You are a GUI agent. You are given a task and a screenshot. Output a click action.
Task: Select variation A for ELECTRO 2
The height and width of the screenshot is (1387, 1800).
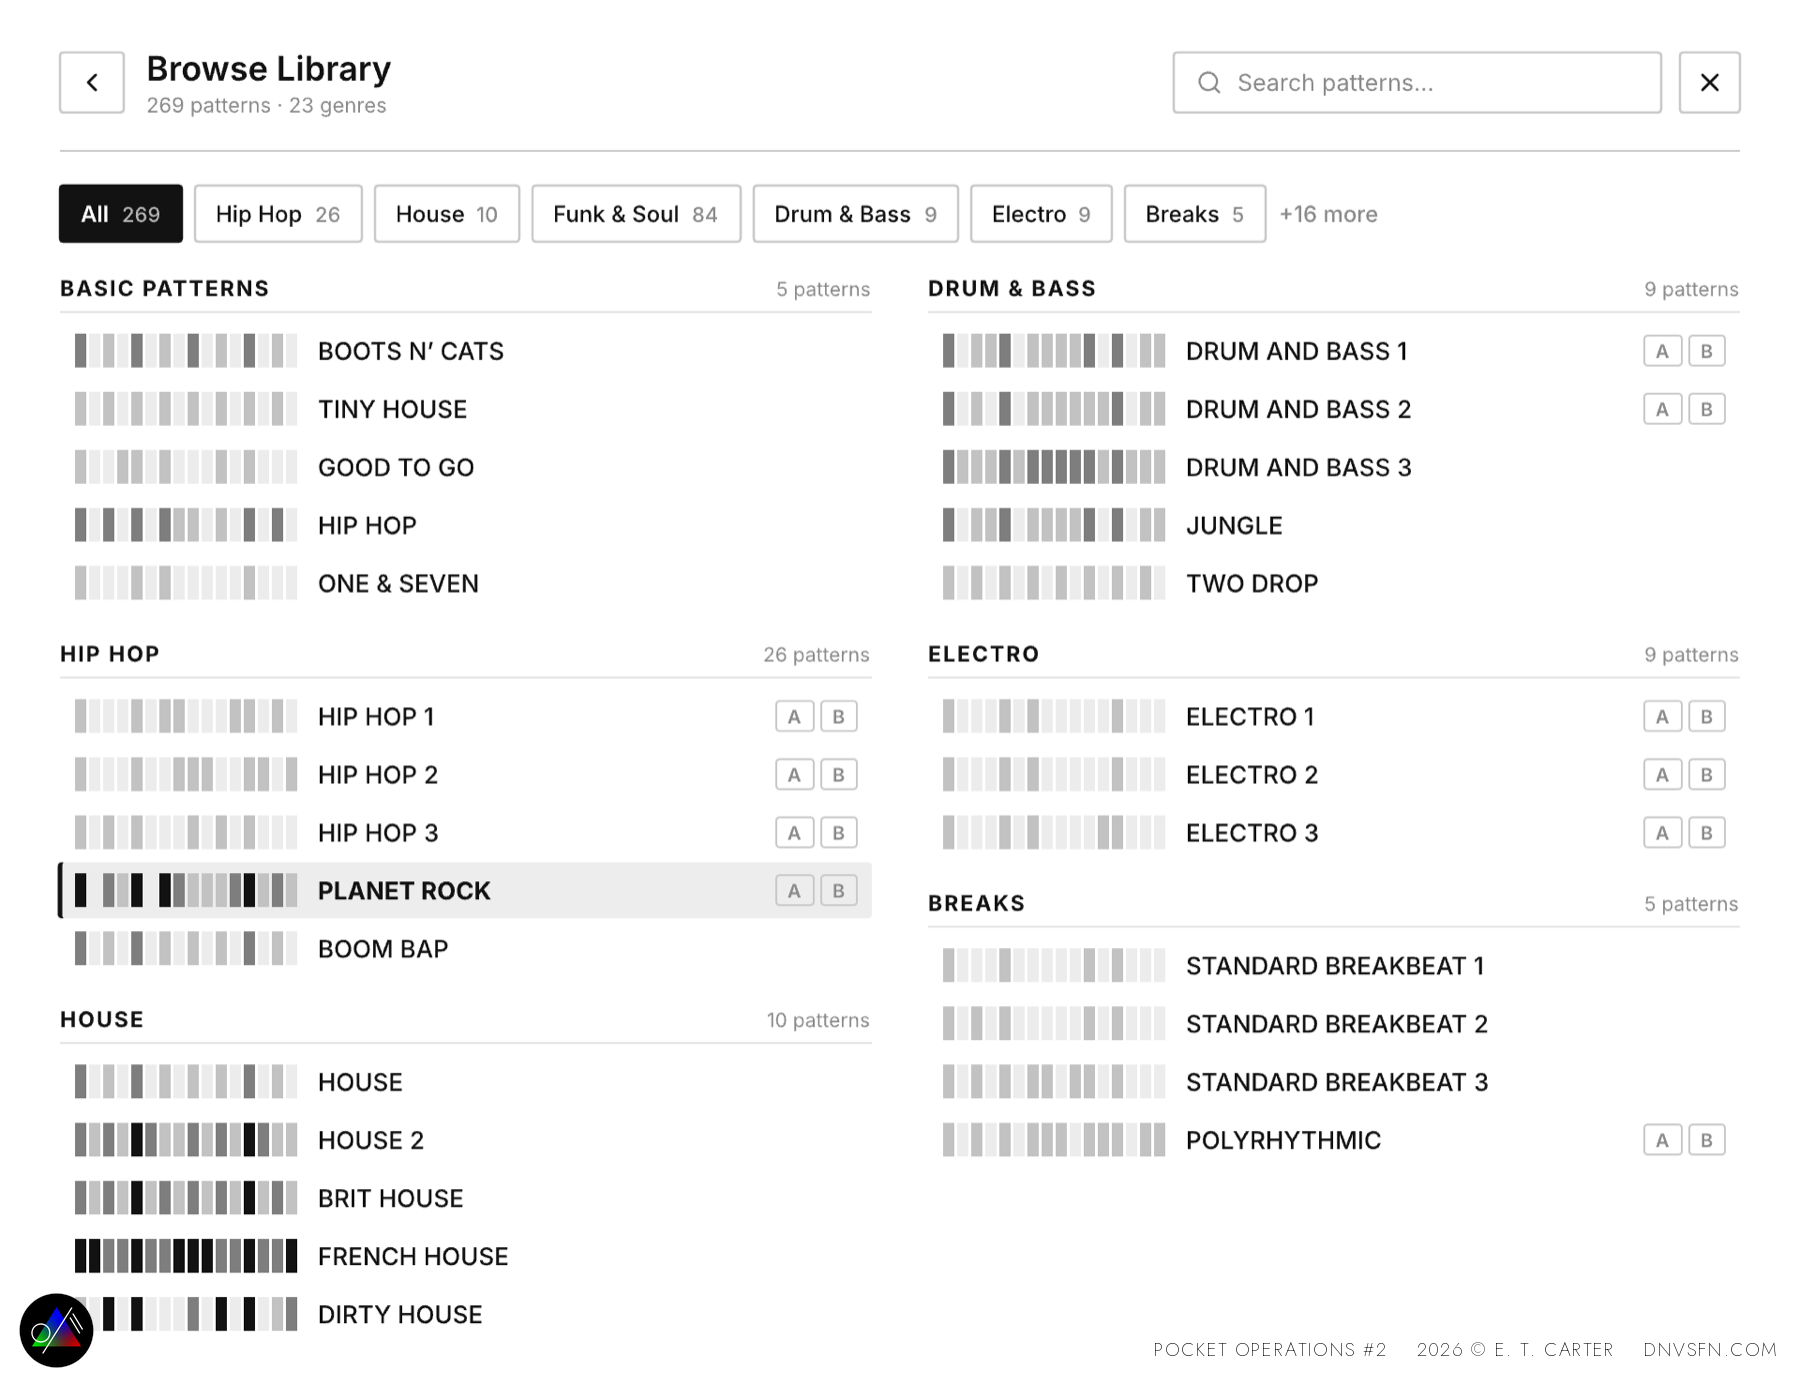[x=1662, y=774]
